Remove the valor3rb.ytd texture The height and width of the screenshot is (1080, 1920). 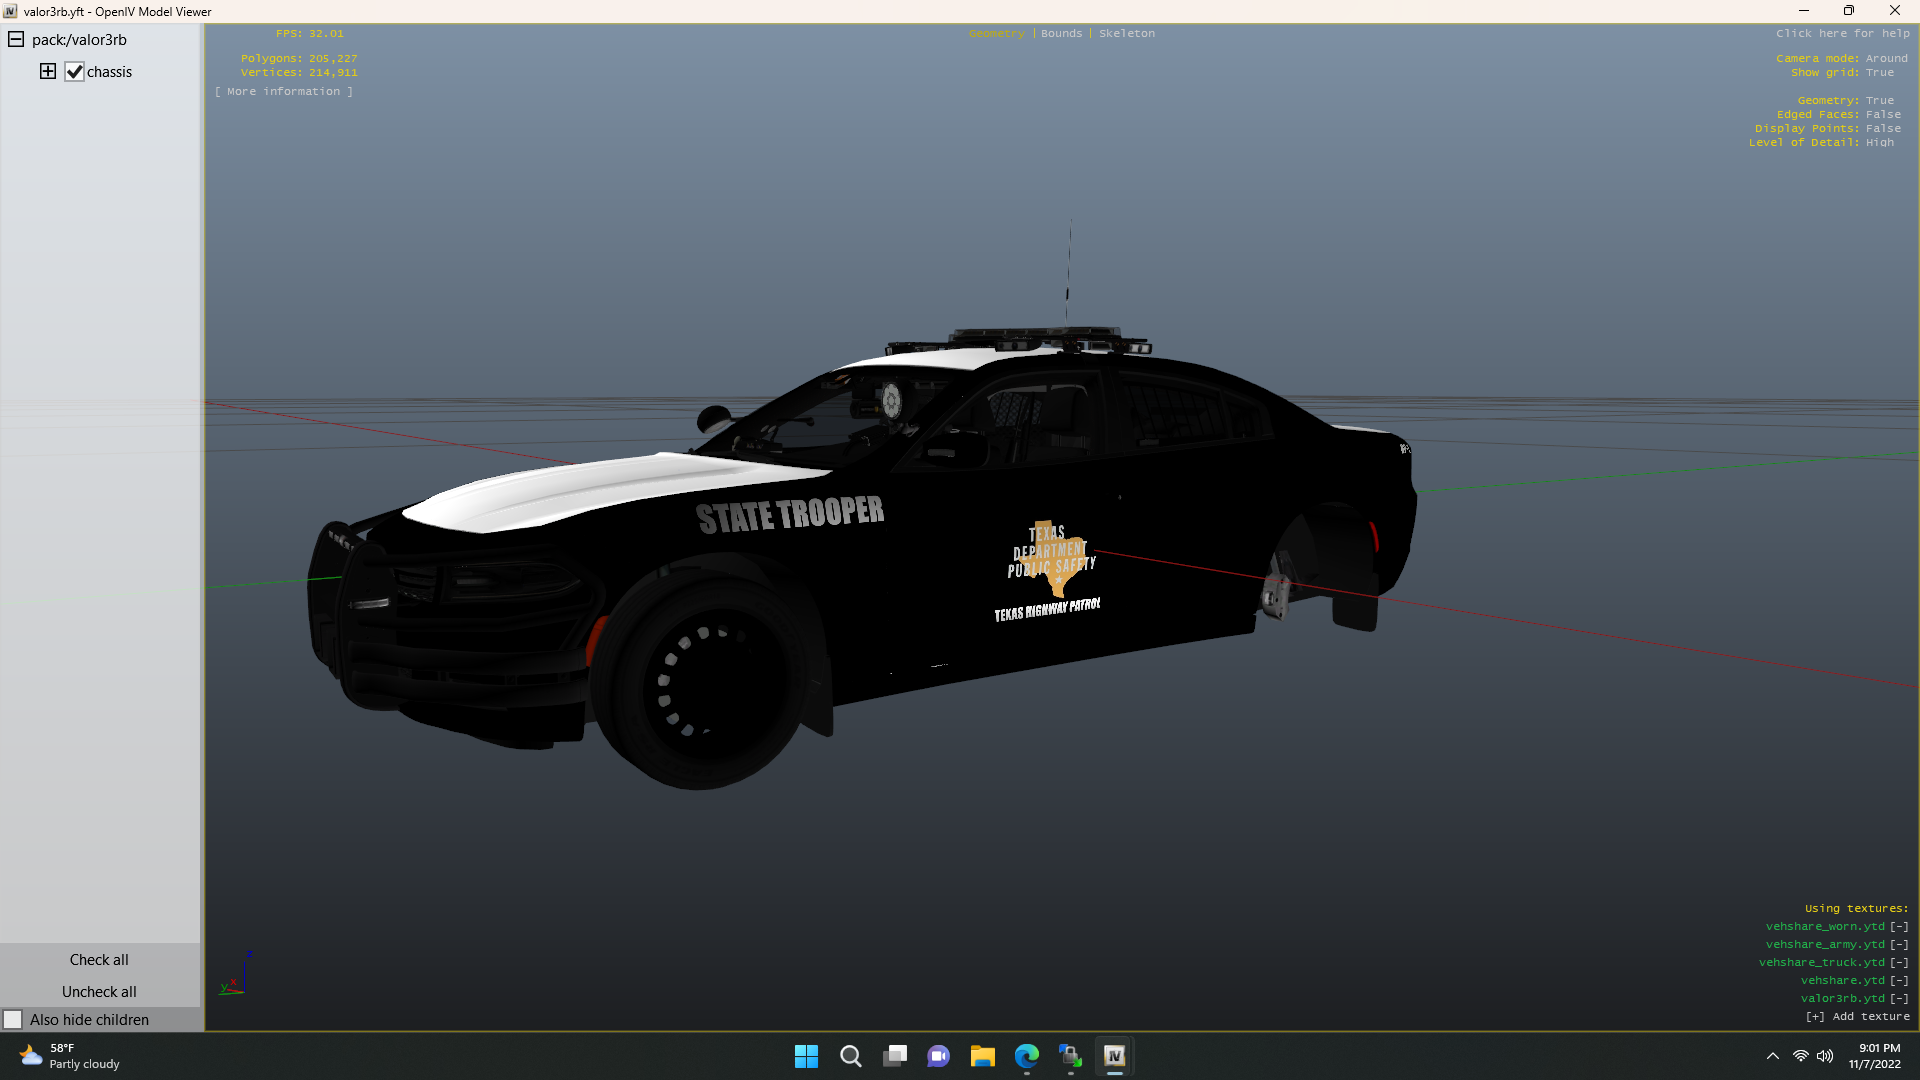pyautogui.click(x=1898, y=998)
